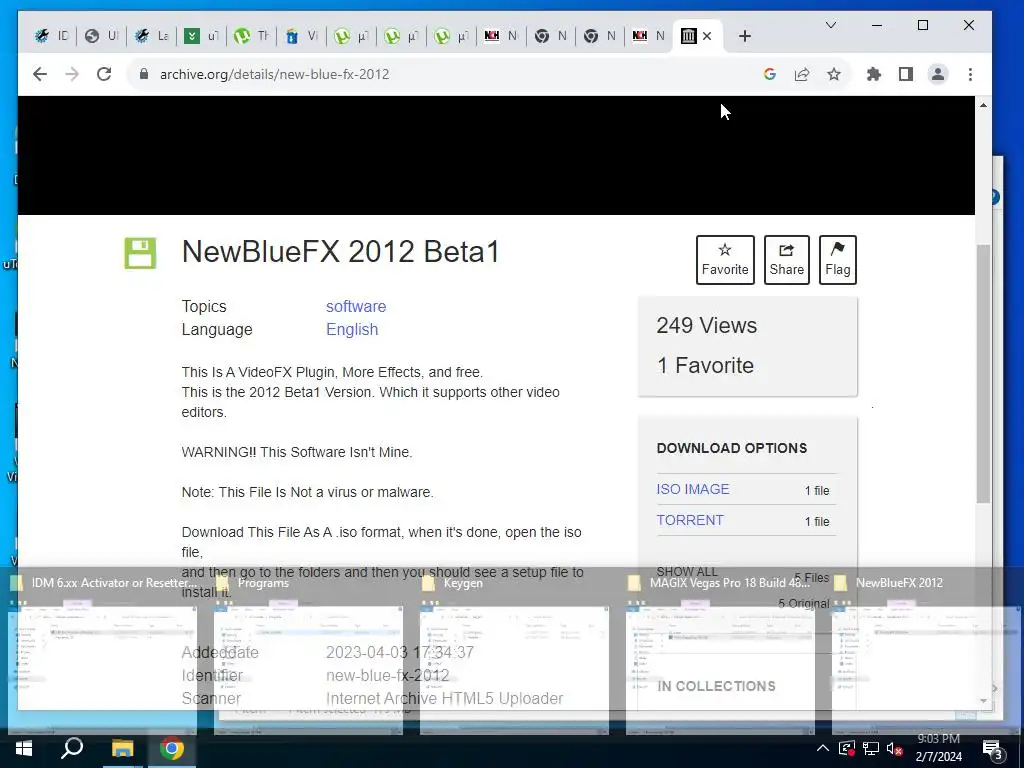Flag this archive item

[838, 260]
